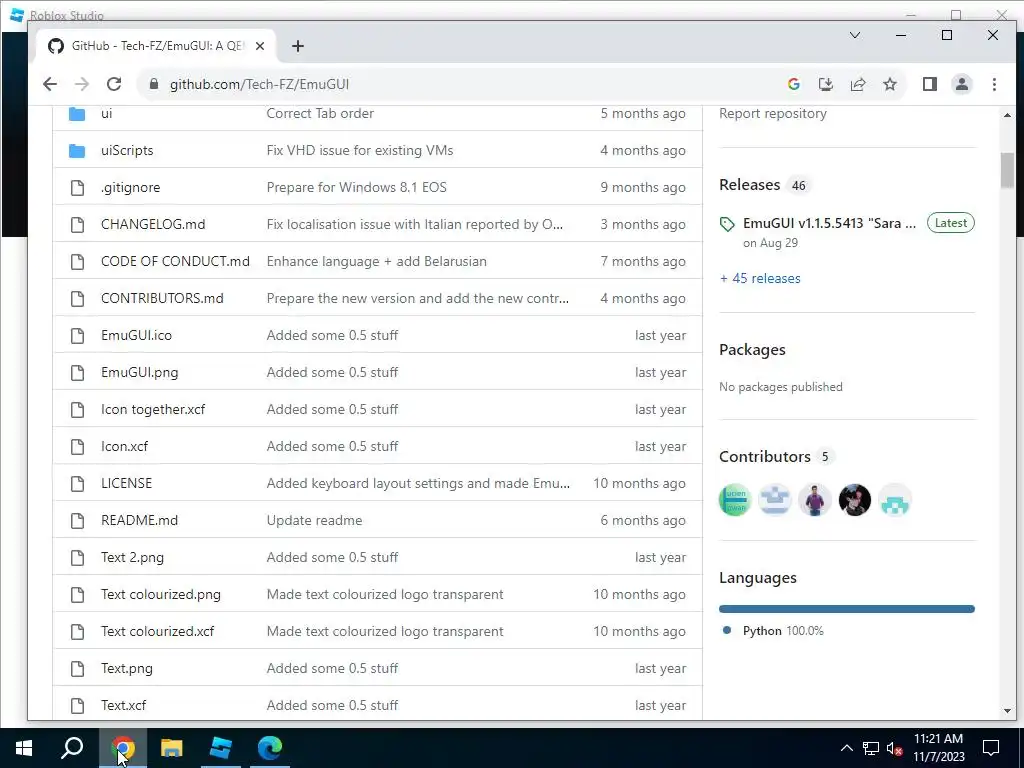Viewport: 1024px width, 768px height.
Task: Click the site padlock icon
Action: click(x=153, y=84)
